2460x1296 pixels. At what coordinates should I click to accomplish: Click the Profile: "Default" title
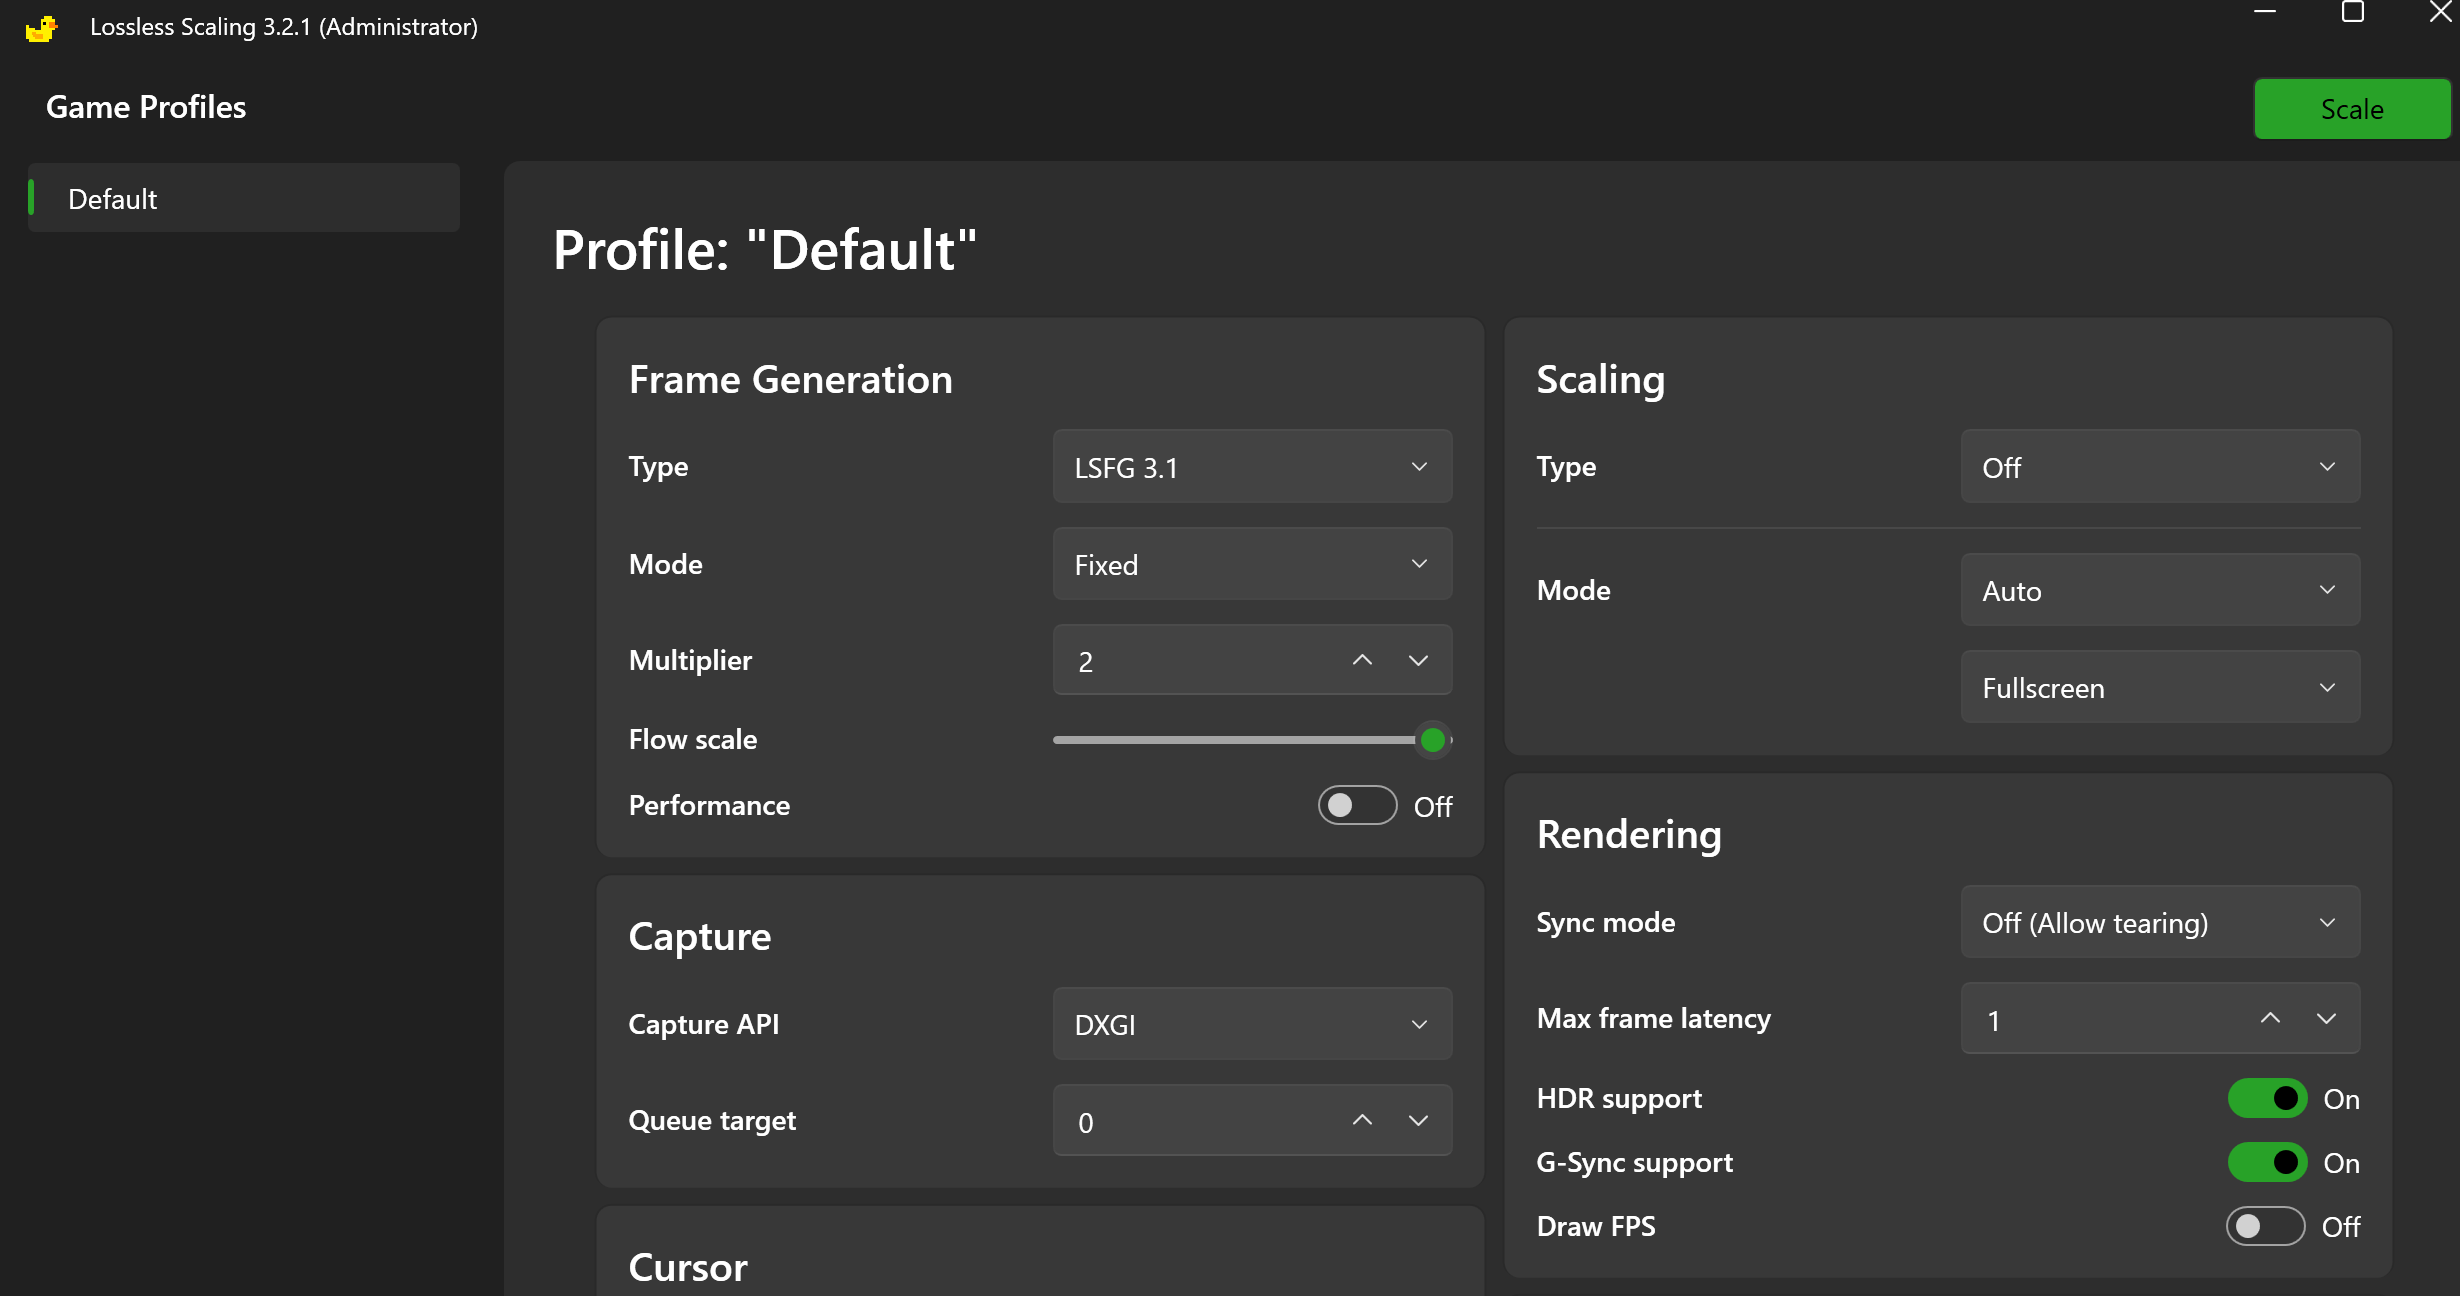tap(765, 249)
